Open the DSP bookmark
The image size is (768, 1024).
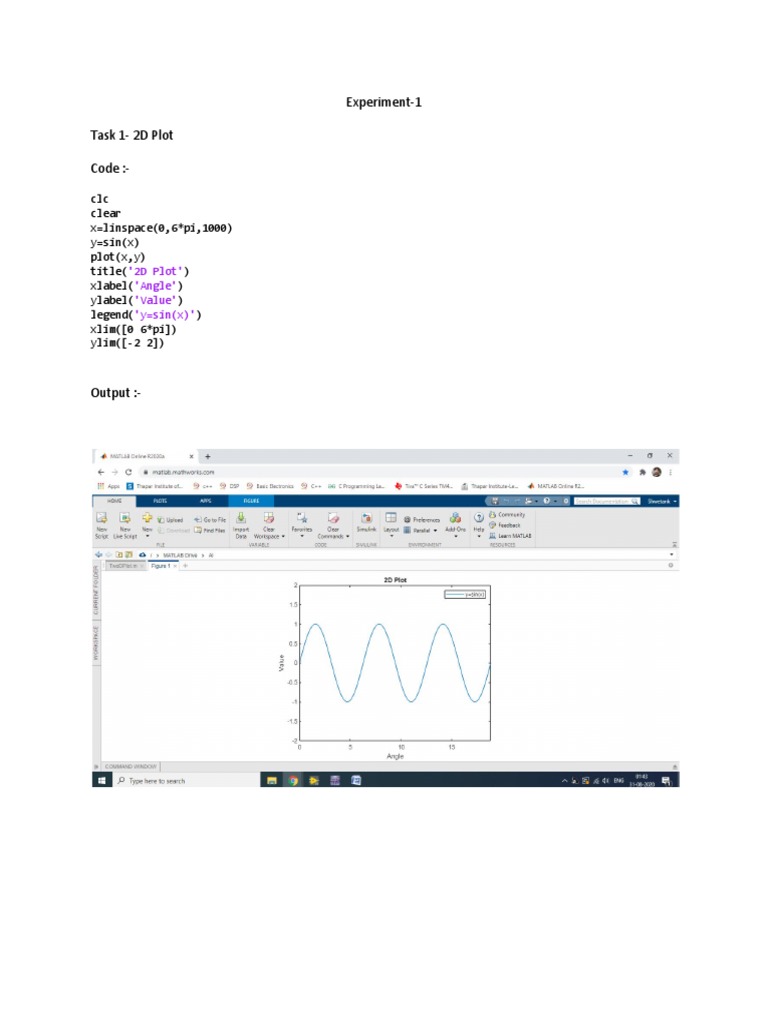click(230, 486)
